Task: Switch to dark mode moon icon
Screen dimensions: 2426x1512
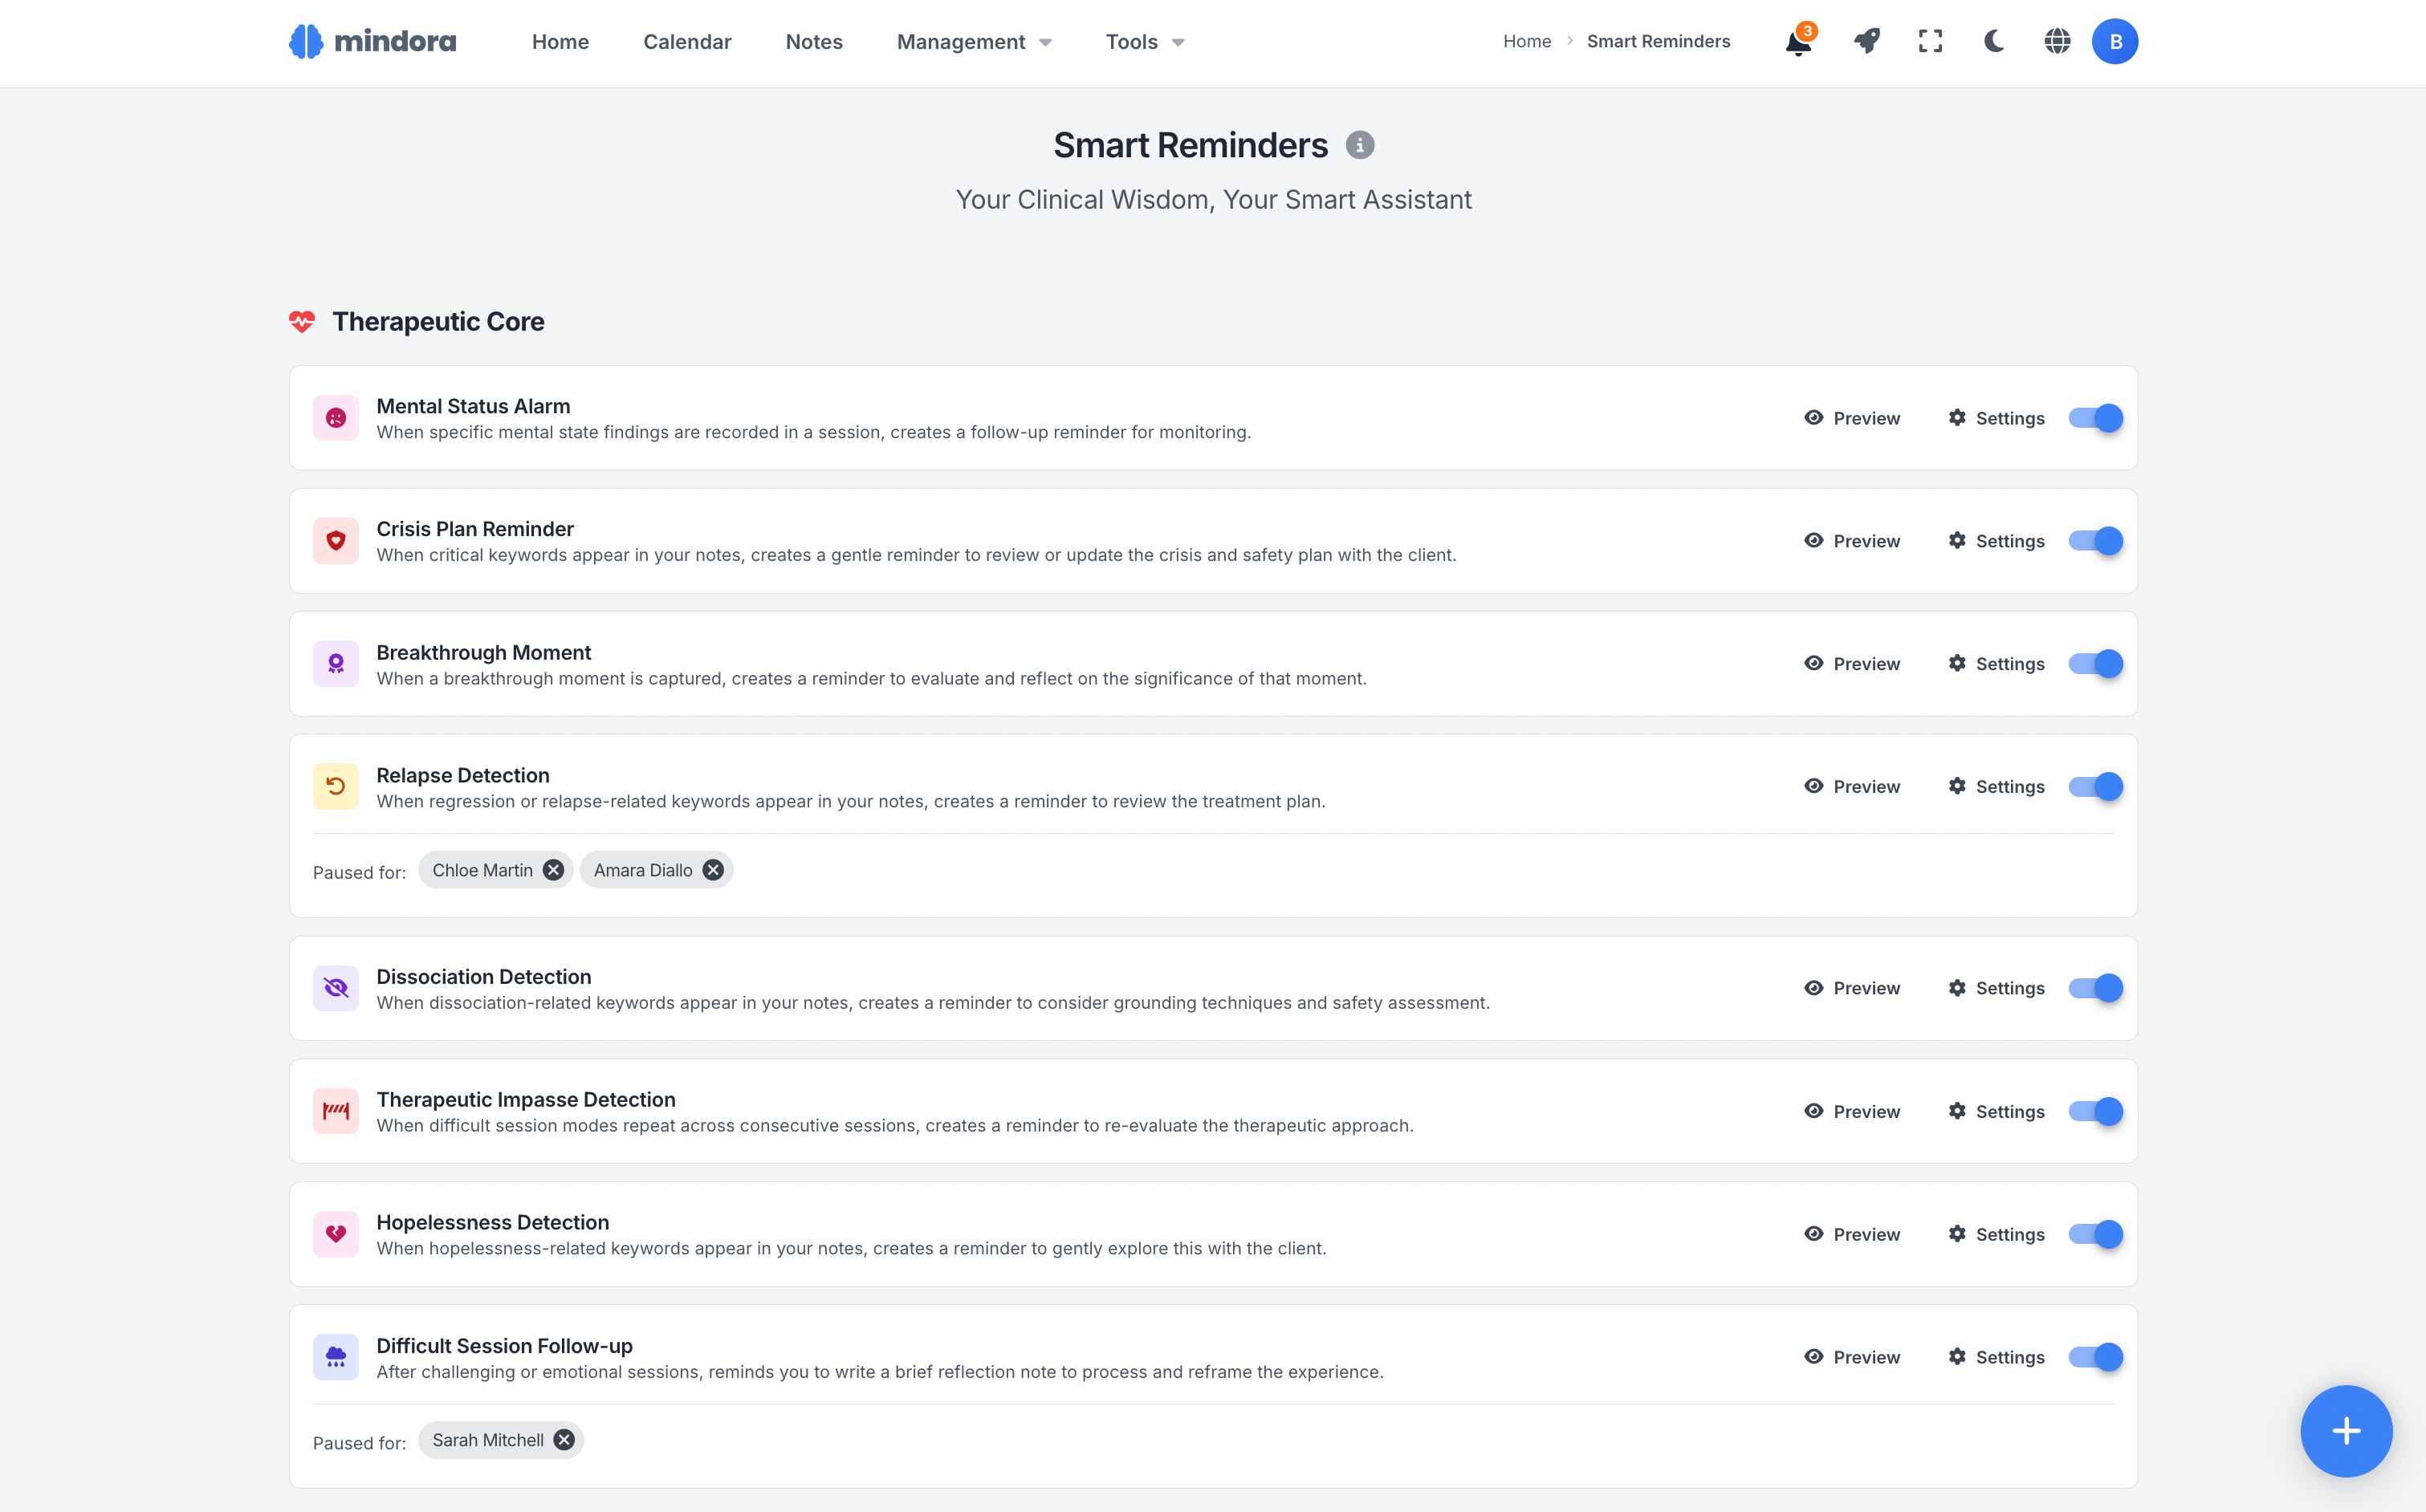Action: 1994,41
